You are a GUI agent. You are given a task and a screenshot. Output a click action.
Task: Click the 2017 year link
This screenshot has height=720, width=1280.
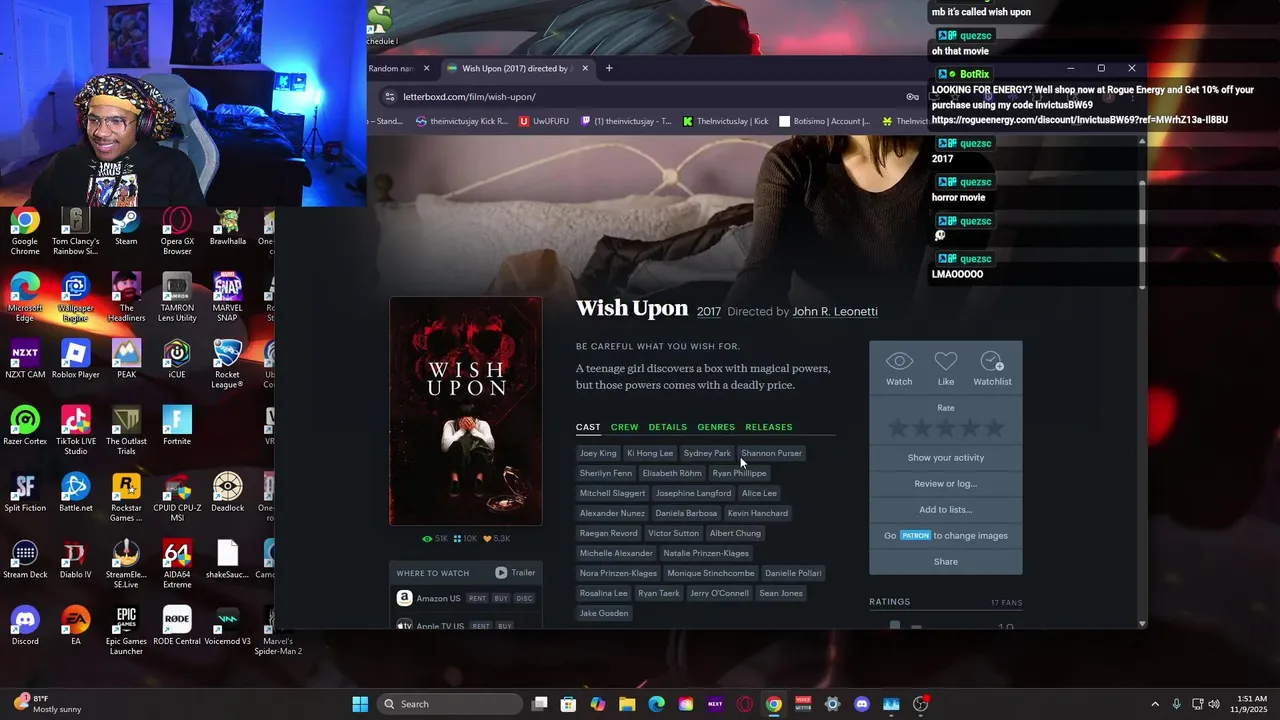[709, 312]
